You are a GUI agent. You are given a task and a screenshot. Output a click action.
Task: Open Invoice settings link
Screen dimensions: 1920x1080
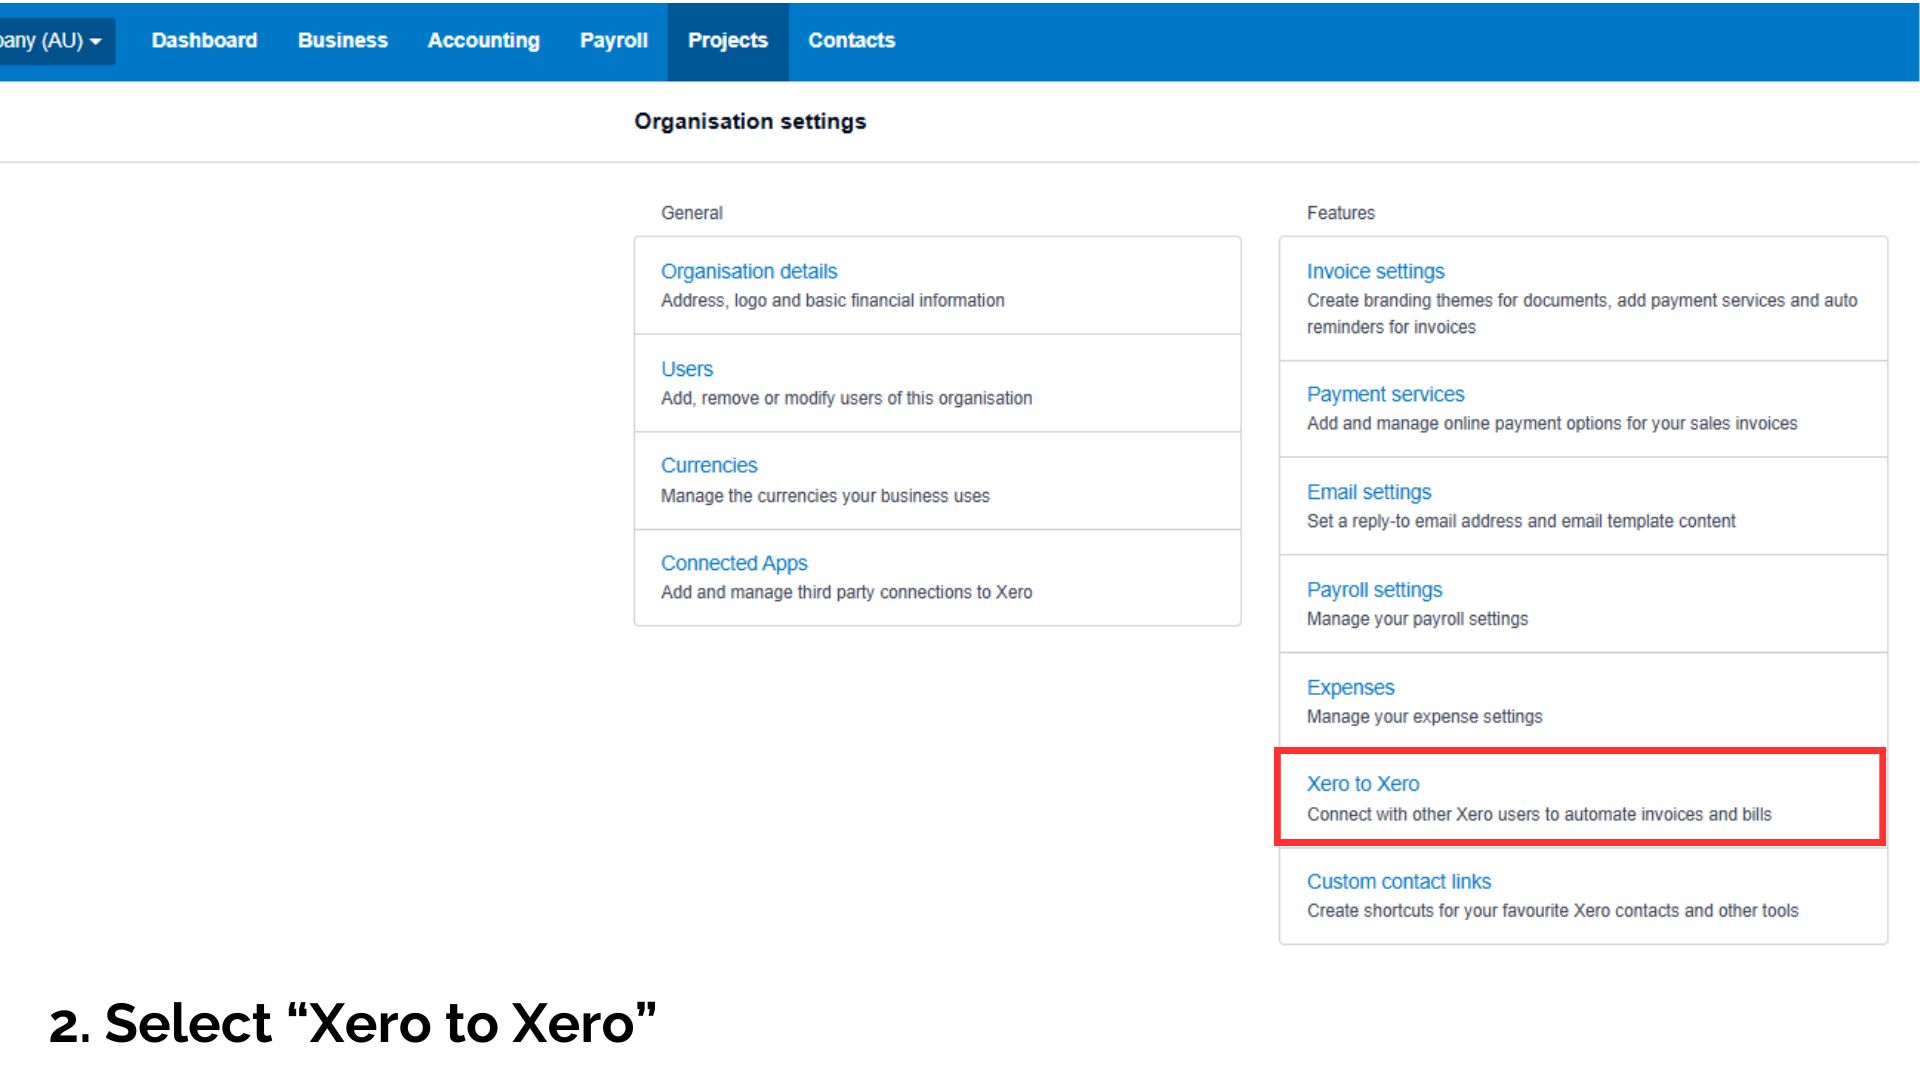pyautogui.click(x=1375, y=271)
